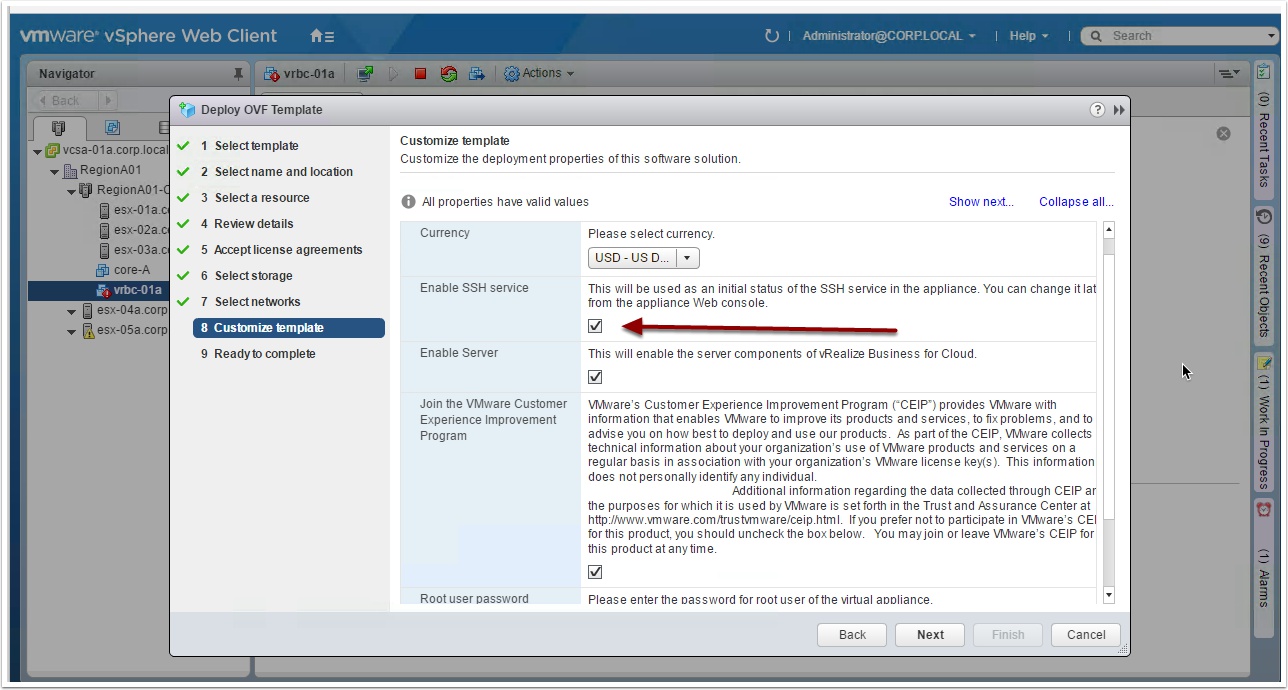Click the search magnifier icon

(x=1098, y=36)
